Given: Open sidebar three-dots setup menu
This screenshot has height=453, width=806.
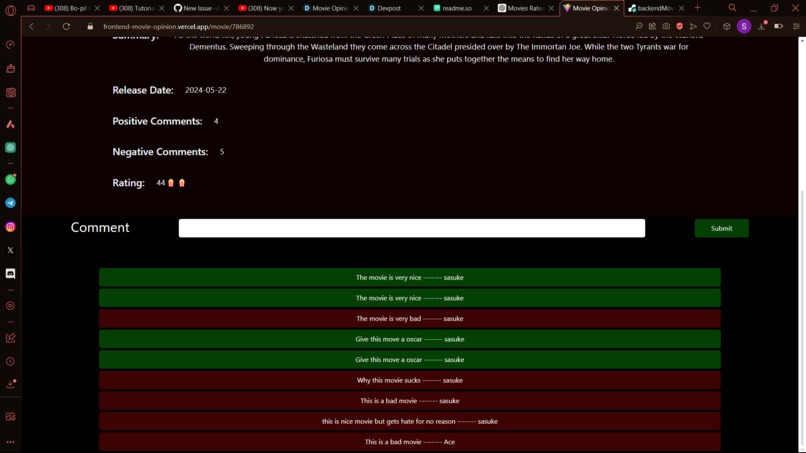Looking at the screenshot, I should [x=10, y=442].
